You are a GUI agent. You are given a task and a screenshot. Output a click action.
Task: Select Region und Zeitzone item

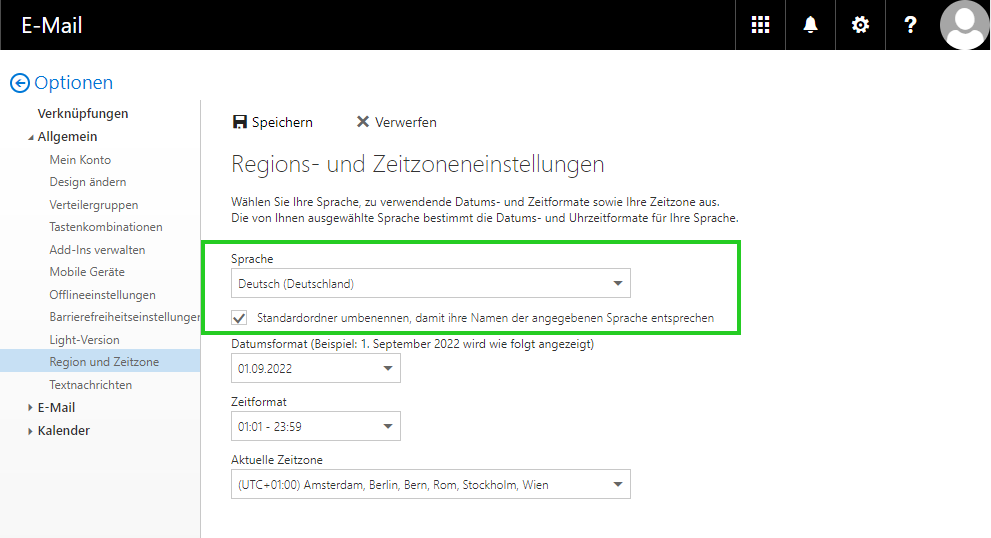[100, 362]
